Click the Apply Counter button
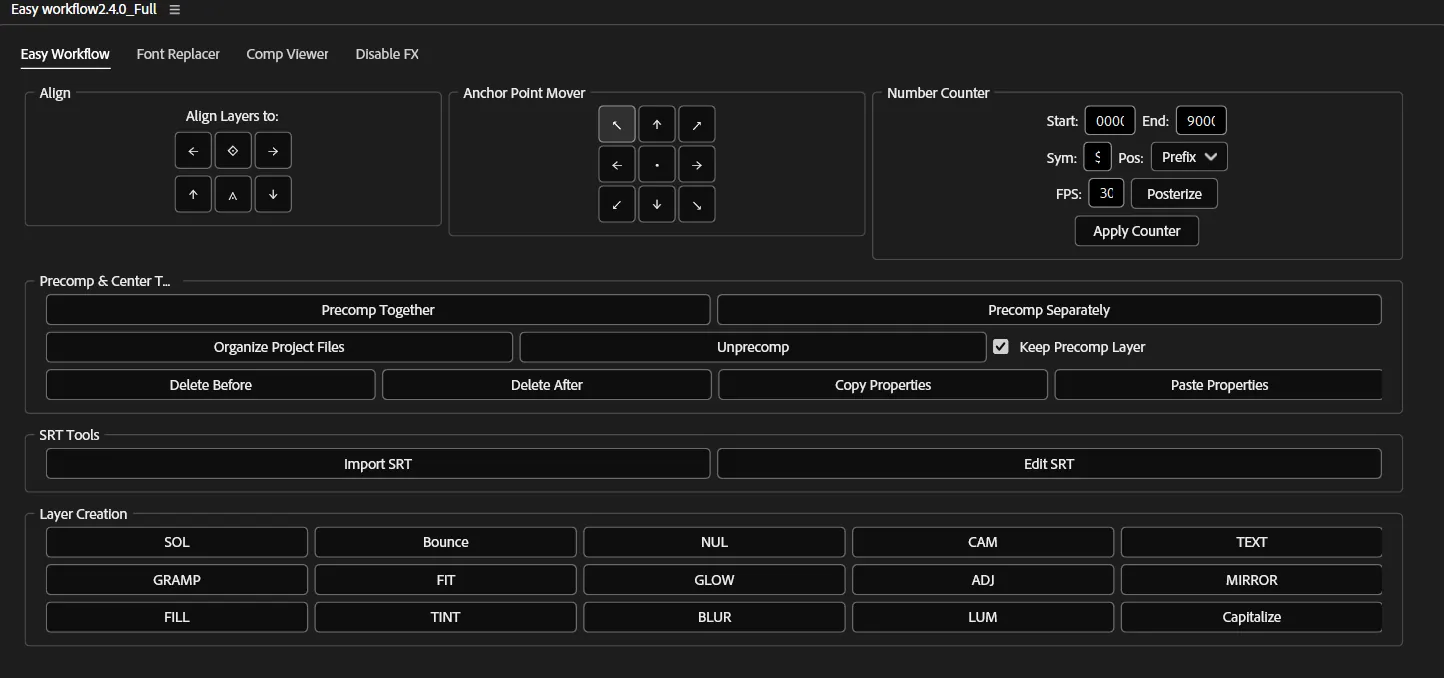This screenshot has width=1444, height=678. (x=1136, y=230)
